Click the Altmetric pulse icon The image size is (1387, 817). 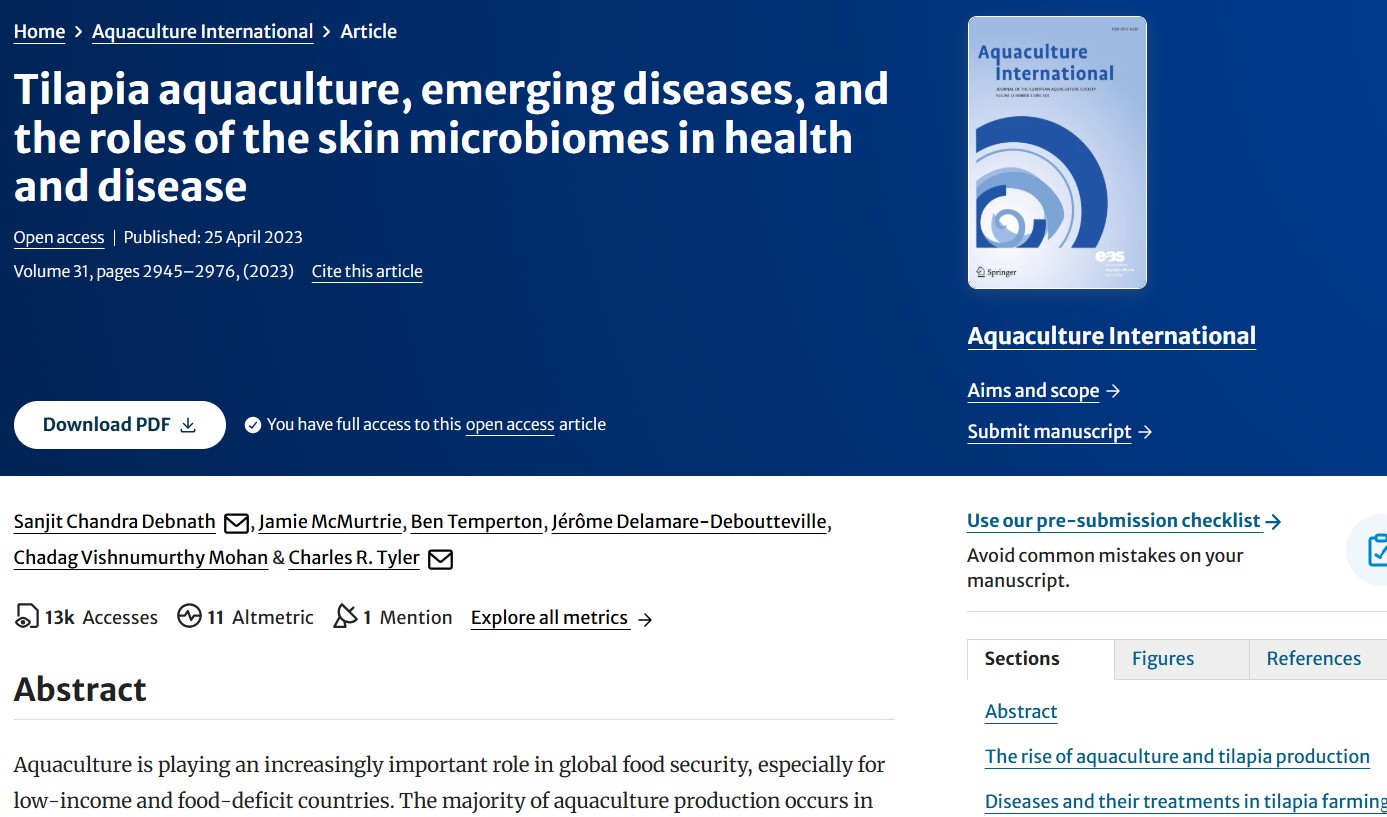189,616
